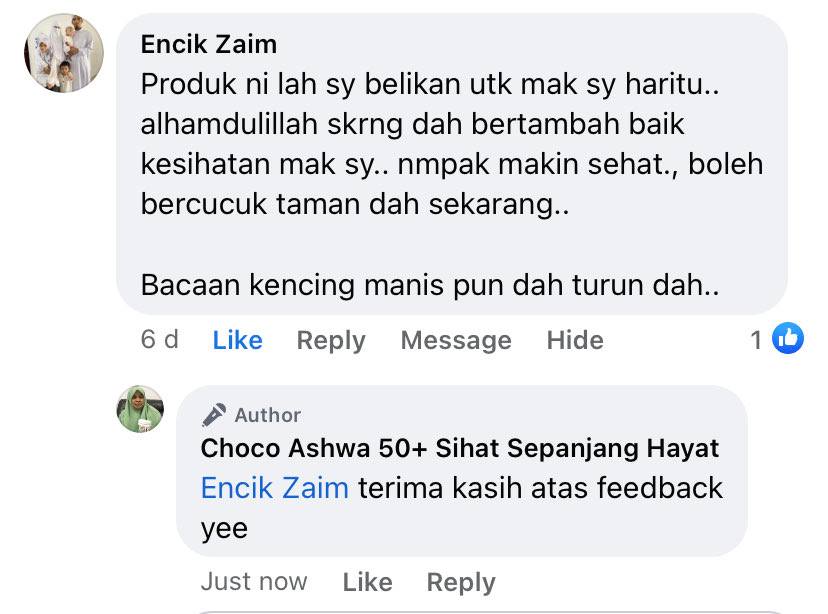Open the Just now reply timestamp
Image resolution: width=828 pixels, height=614 pixels.
254,582
